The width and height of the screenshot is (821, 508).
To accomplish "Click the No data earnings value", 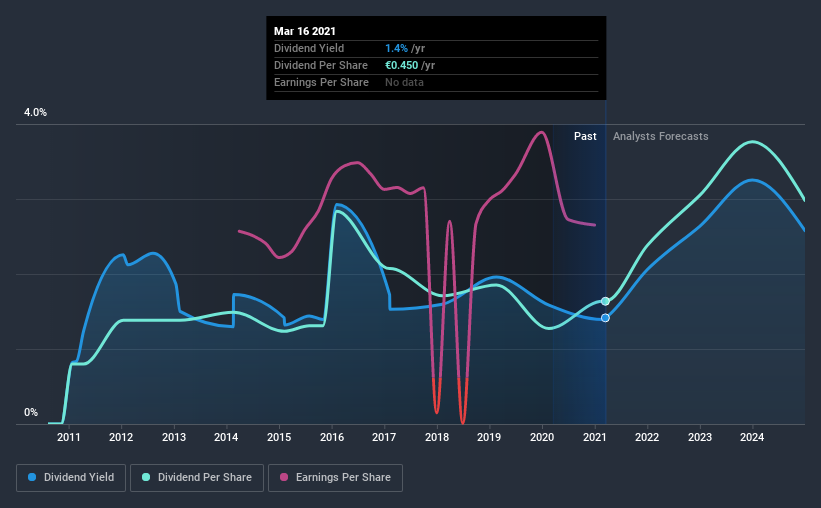I will point(404,82).
